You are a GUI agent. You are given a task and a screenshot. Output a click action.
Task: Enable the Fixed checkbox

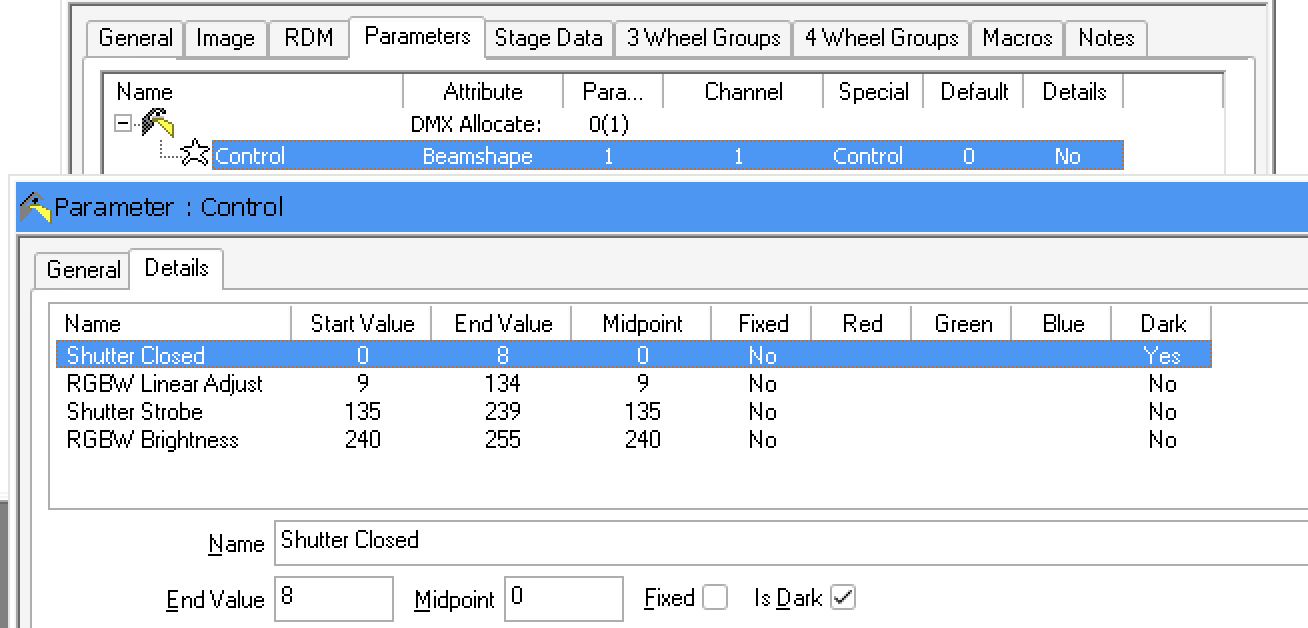pos(715,598)
